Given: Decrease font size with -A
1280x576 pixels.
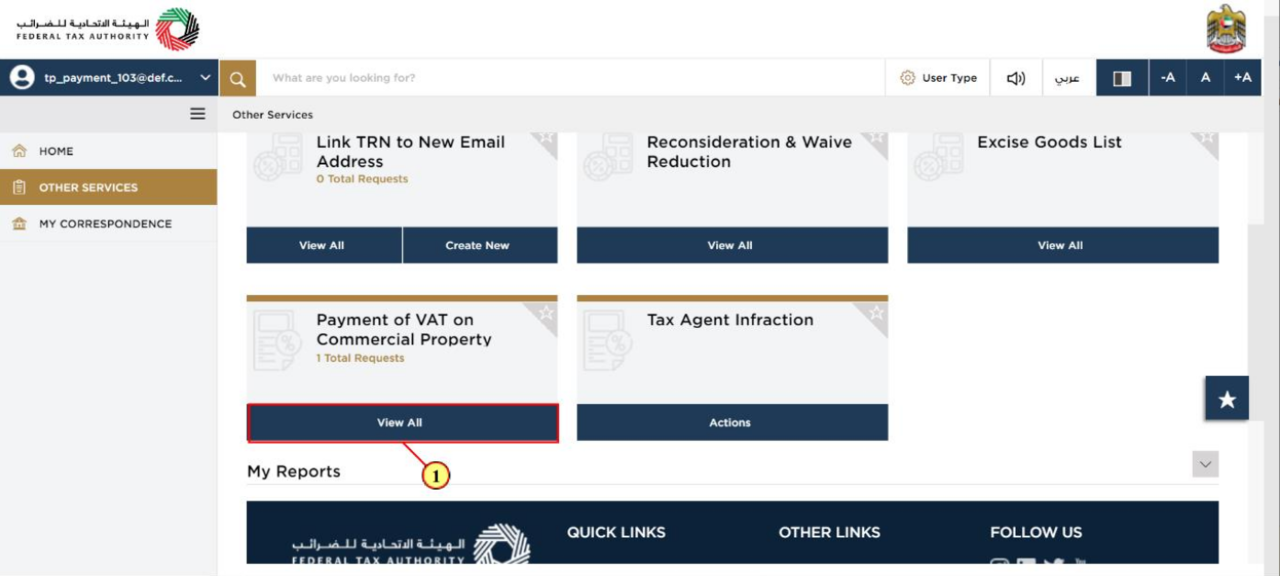Looking at the screenshot, I should [1167, 78].
